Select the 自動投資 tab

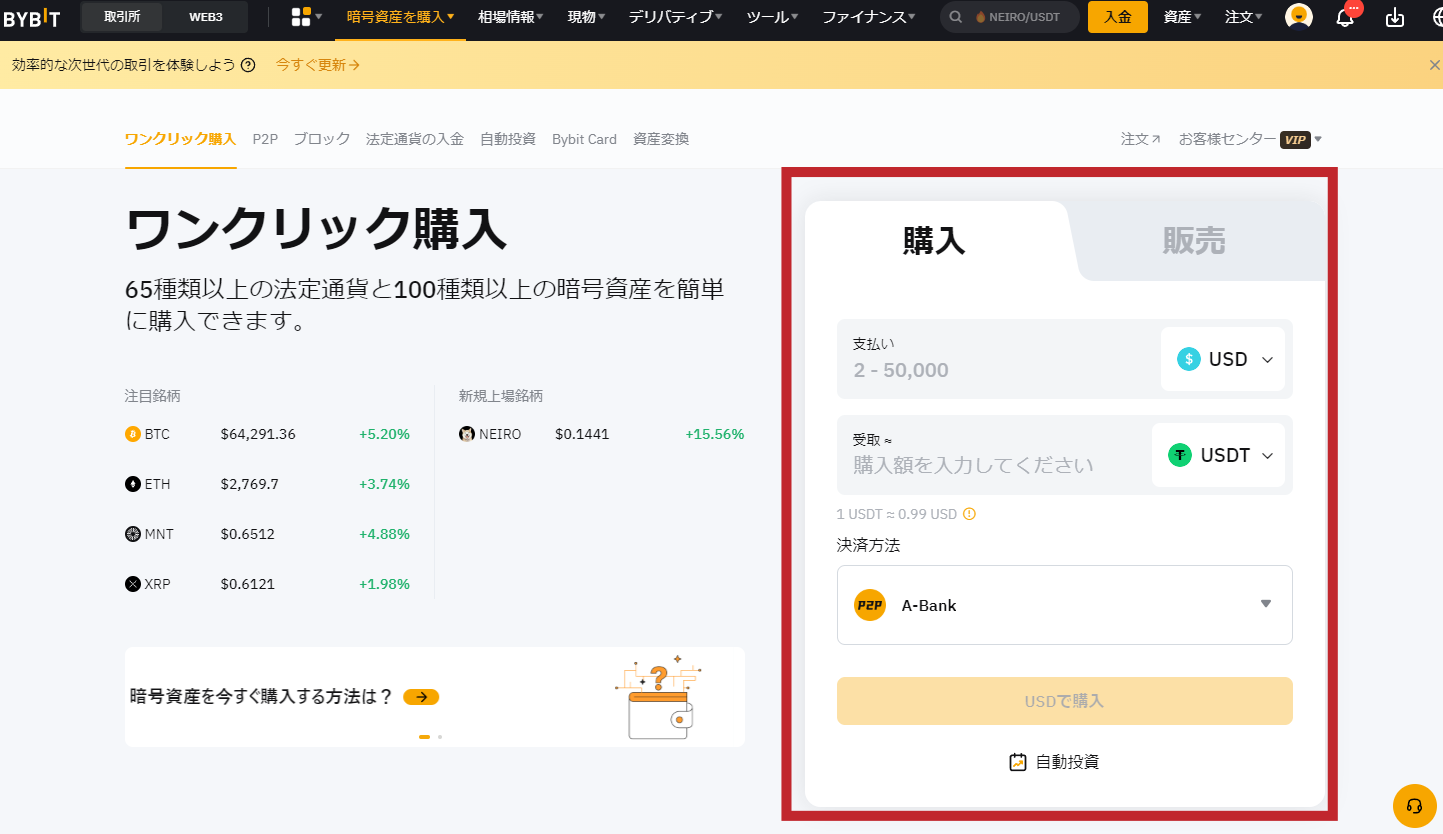pos(508,139)
